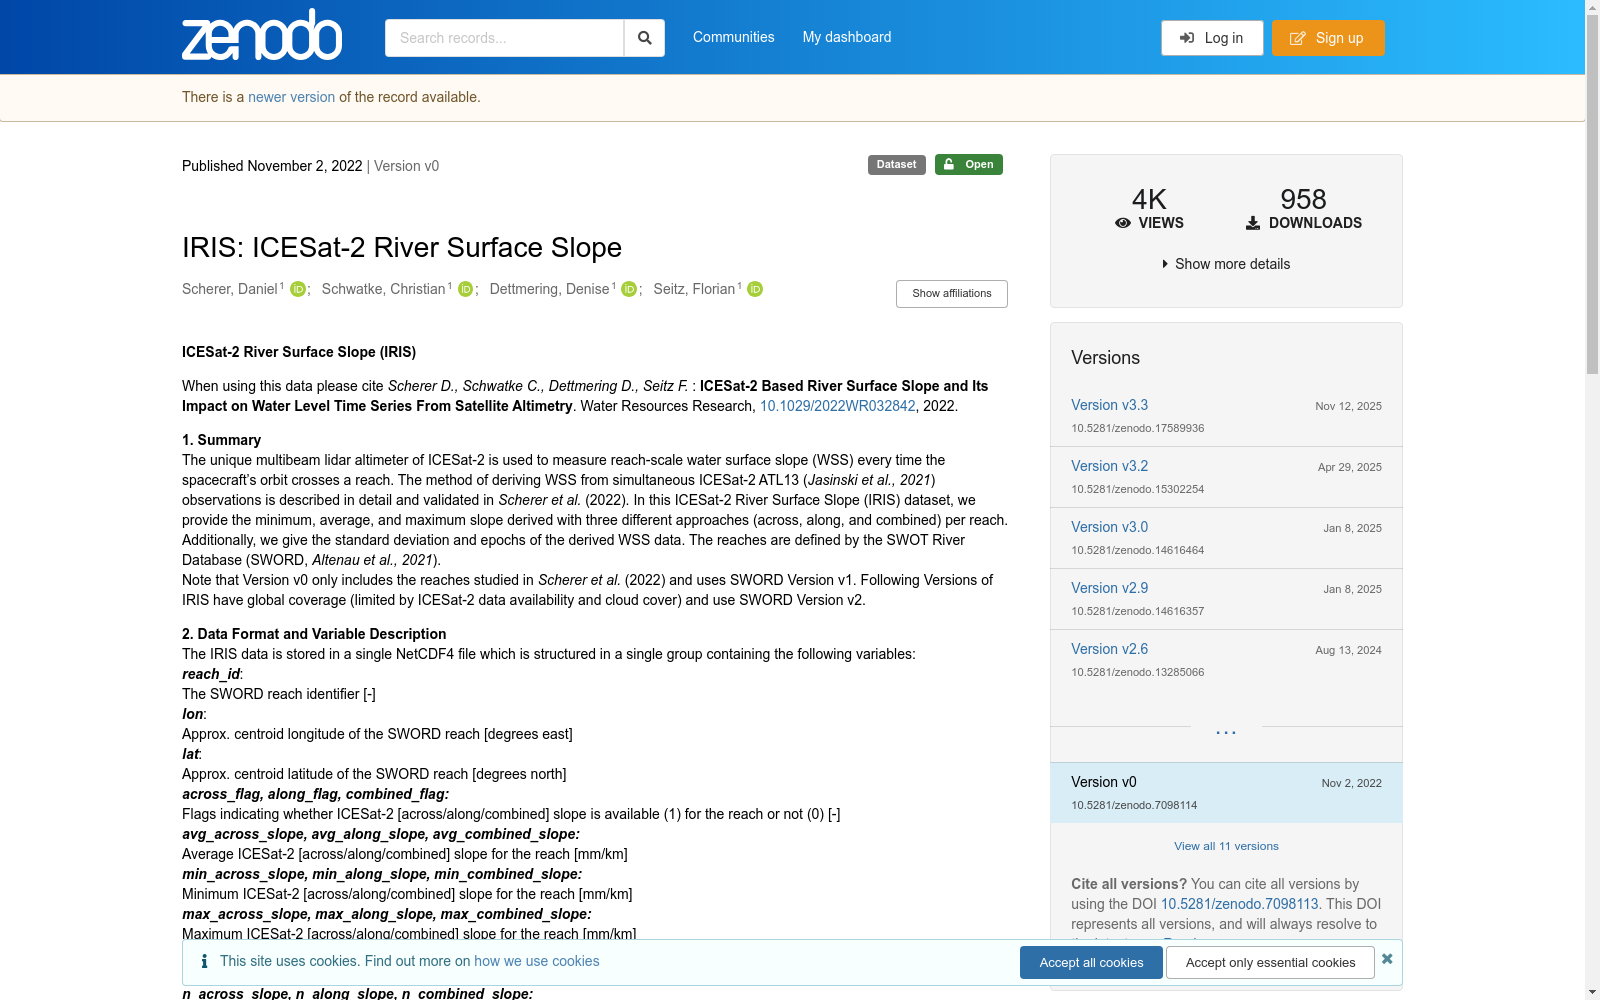This screenshot has width=1600, height=1000.
Task: Open the 10.1029/2022WR032842 DOI link
Action: point(837,406)
